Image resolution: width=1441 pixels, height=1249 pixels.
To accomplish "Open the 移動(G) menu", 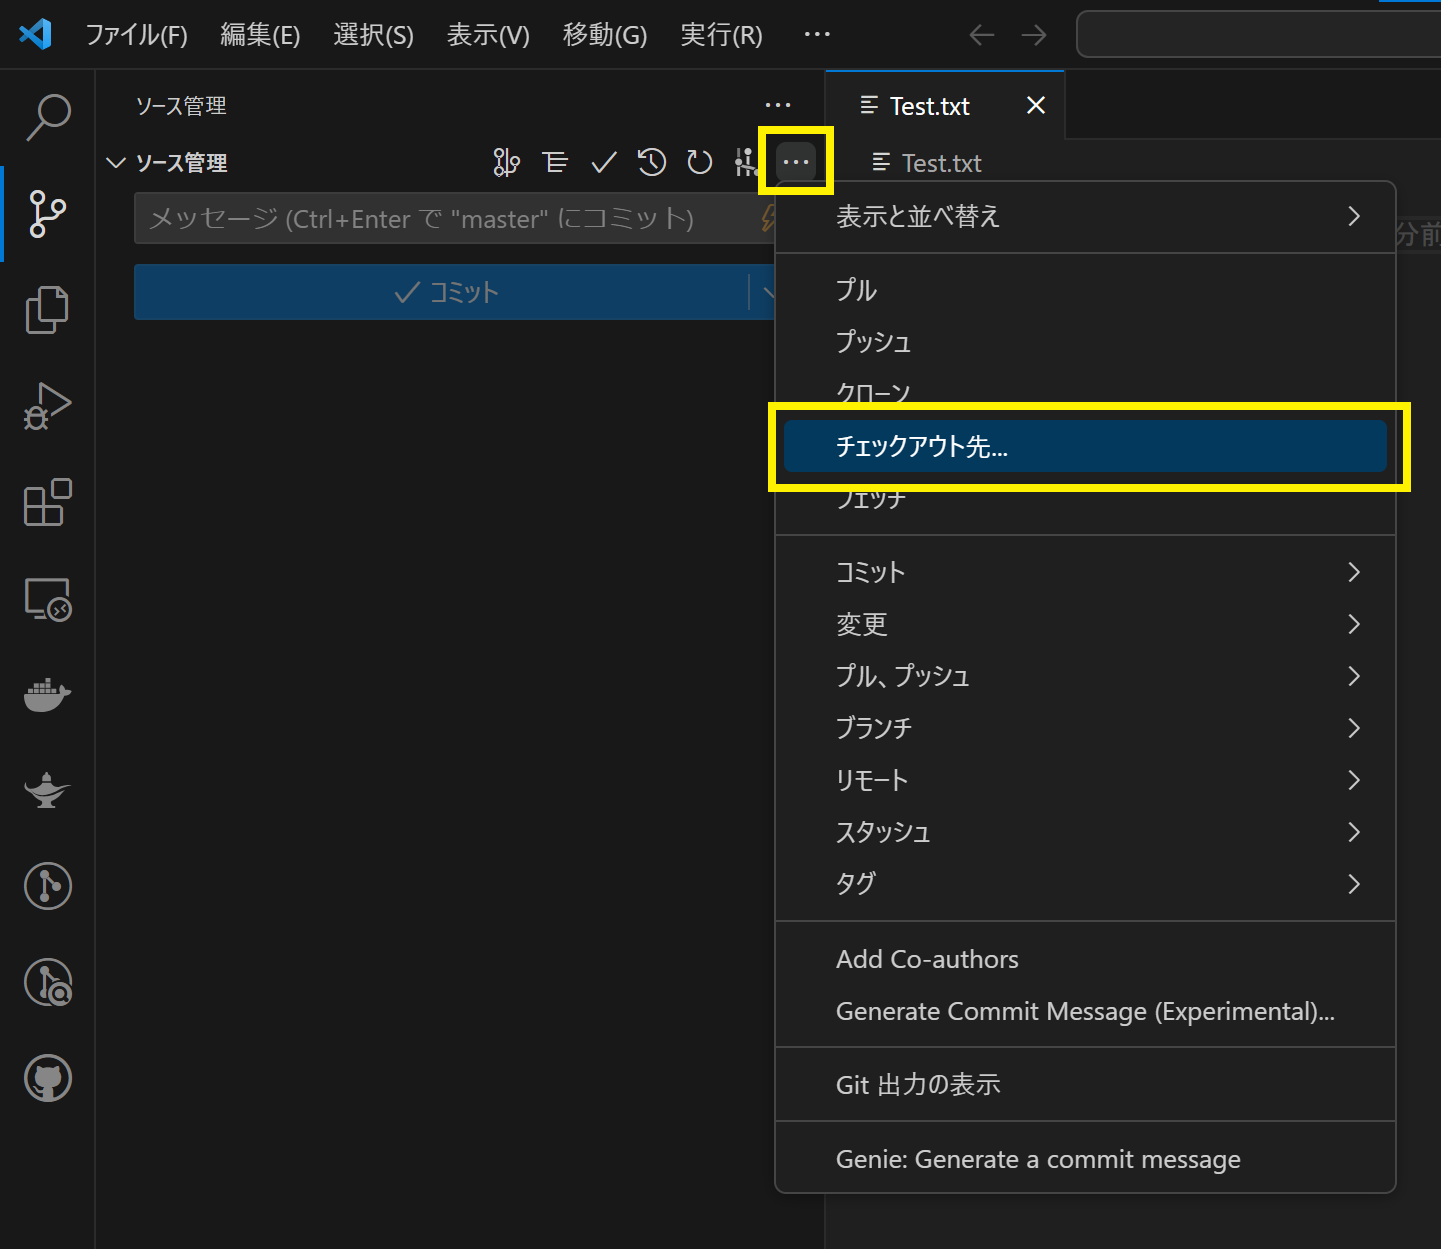I will 605,35.
